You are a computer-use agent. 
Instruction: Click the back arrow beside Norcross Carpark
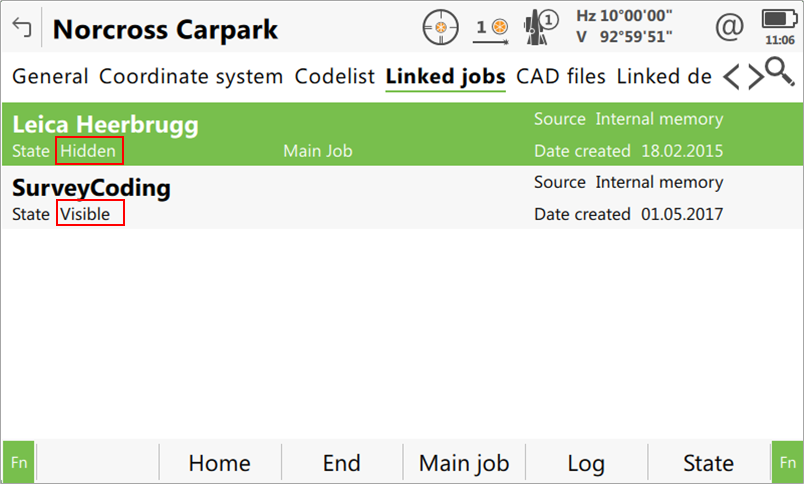(x=22, y=28)
